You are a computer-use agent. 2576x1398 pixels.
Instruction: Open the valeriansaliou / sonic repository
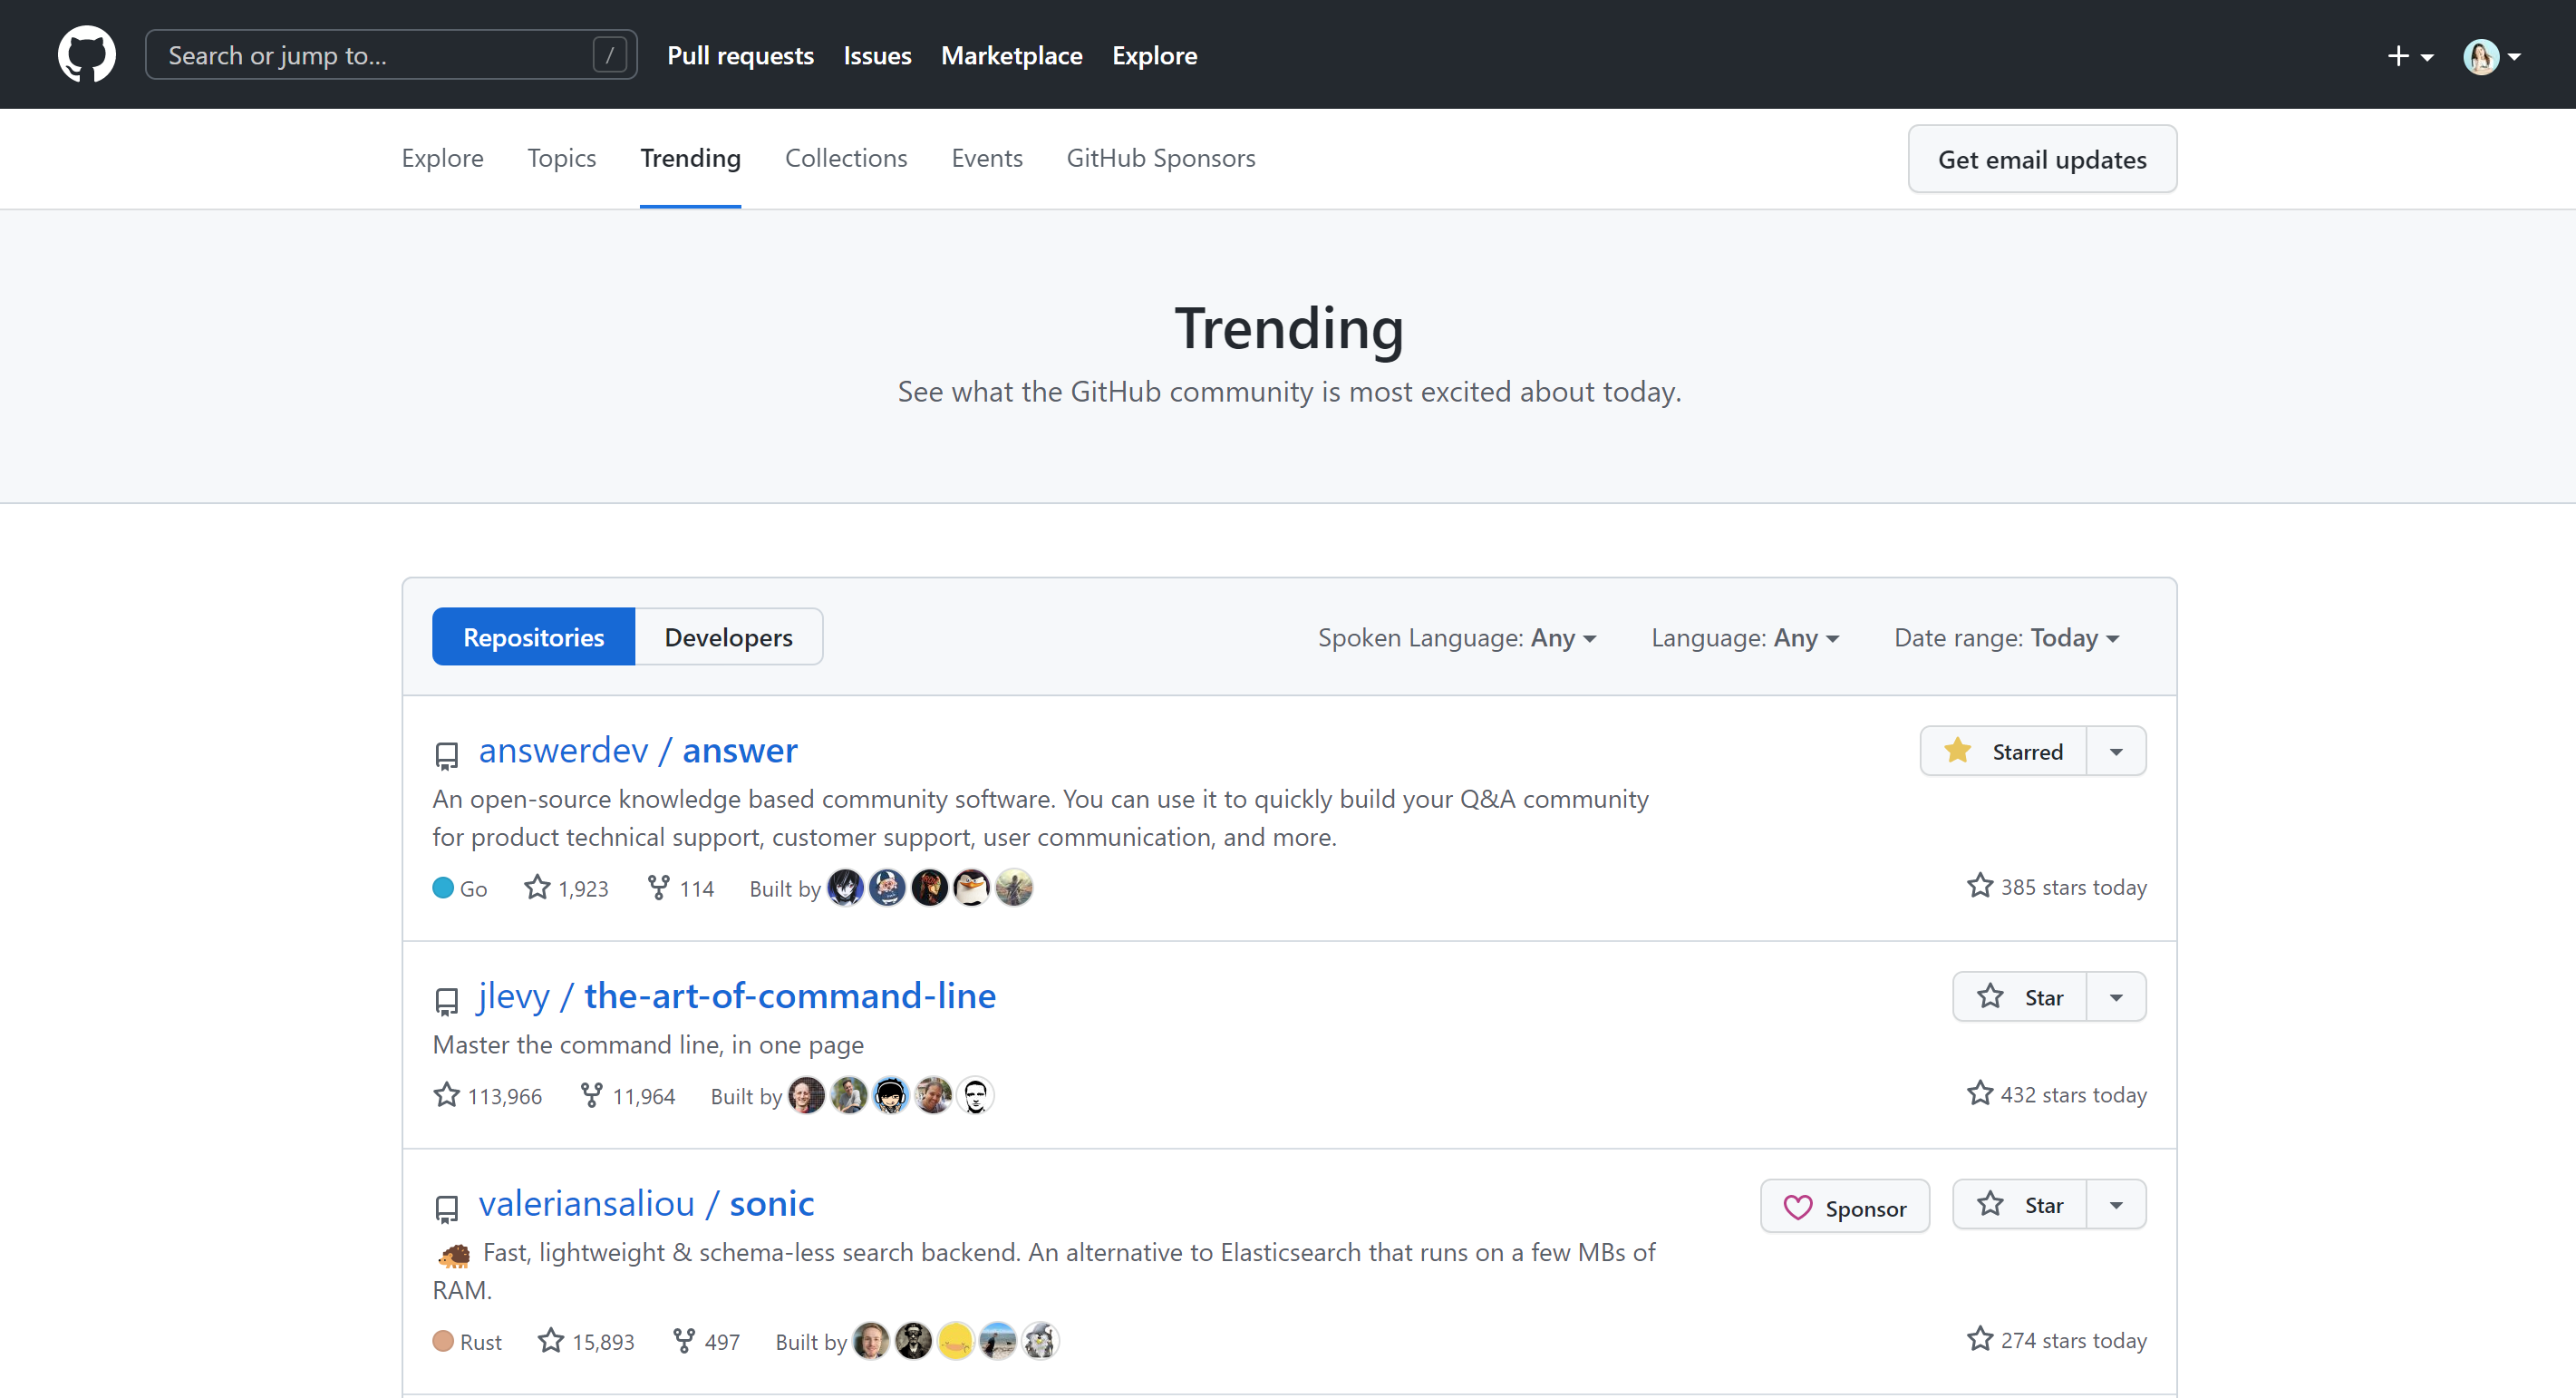tap(646, 1203)
